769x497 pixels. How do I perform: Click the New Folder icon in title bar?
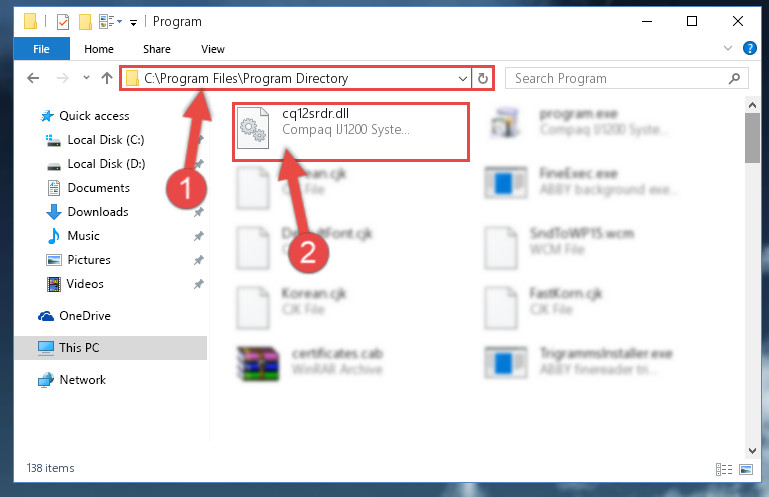(x=85, y=22)
